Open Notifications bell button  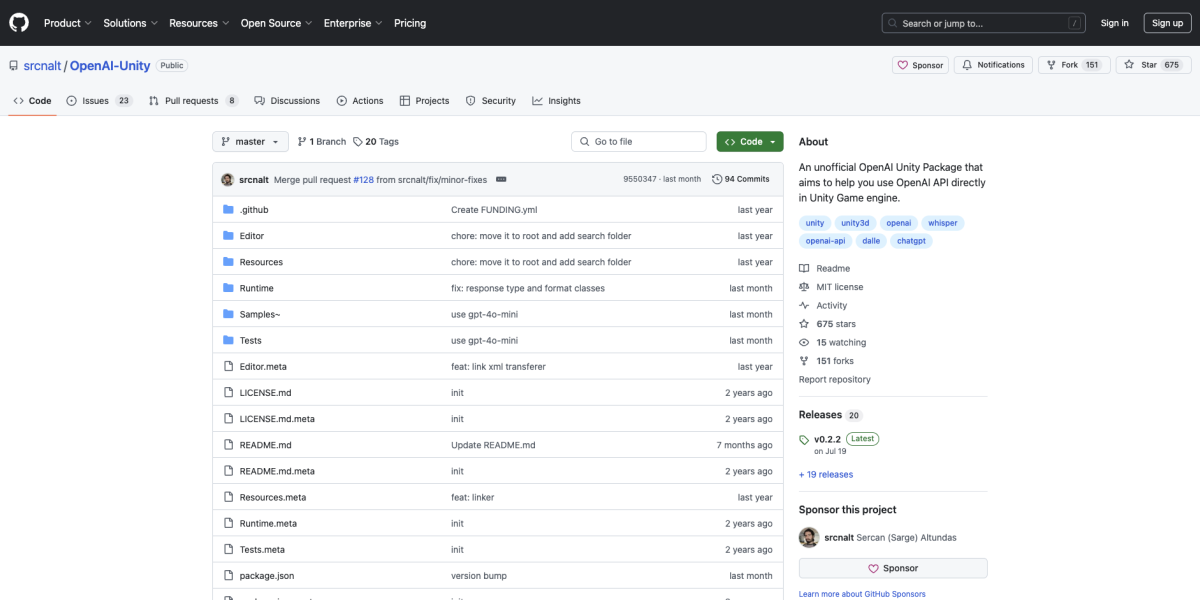tap(993, 65)
